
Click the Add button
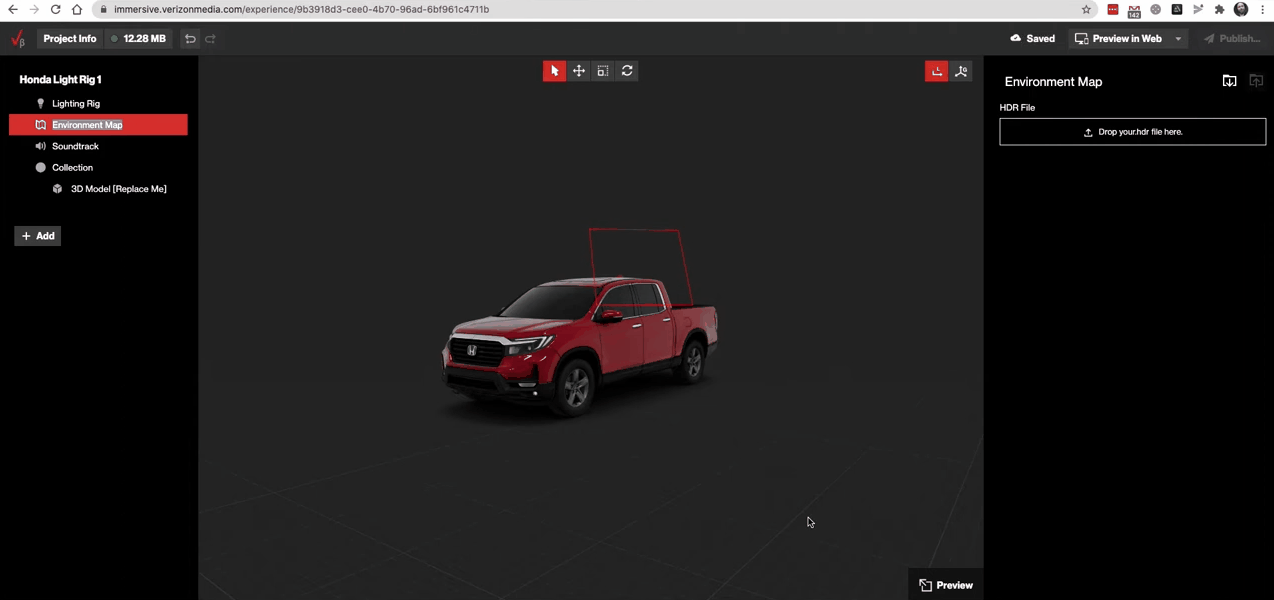click(38, 236)
